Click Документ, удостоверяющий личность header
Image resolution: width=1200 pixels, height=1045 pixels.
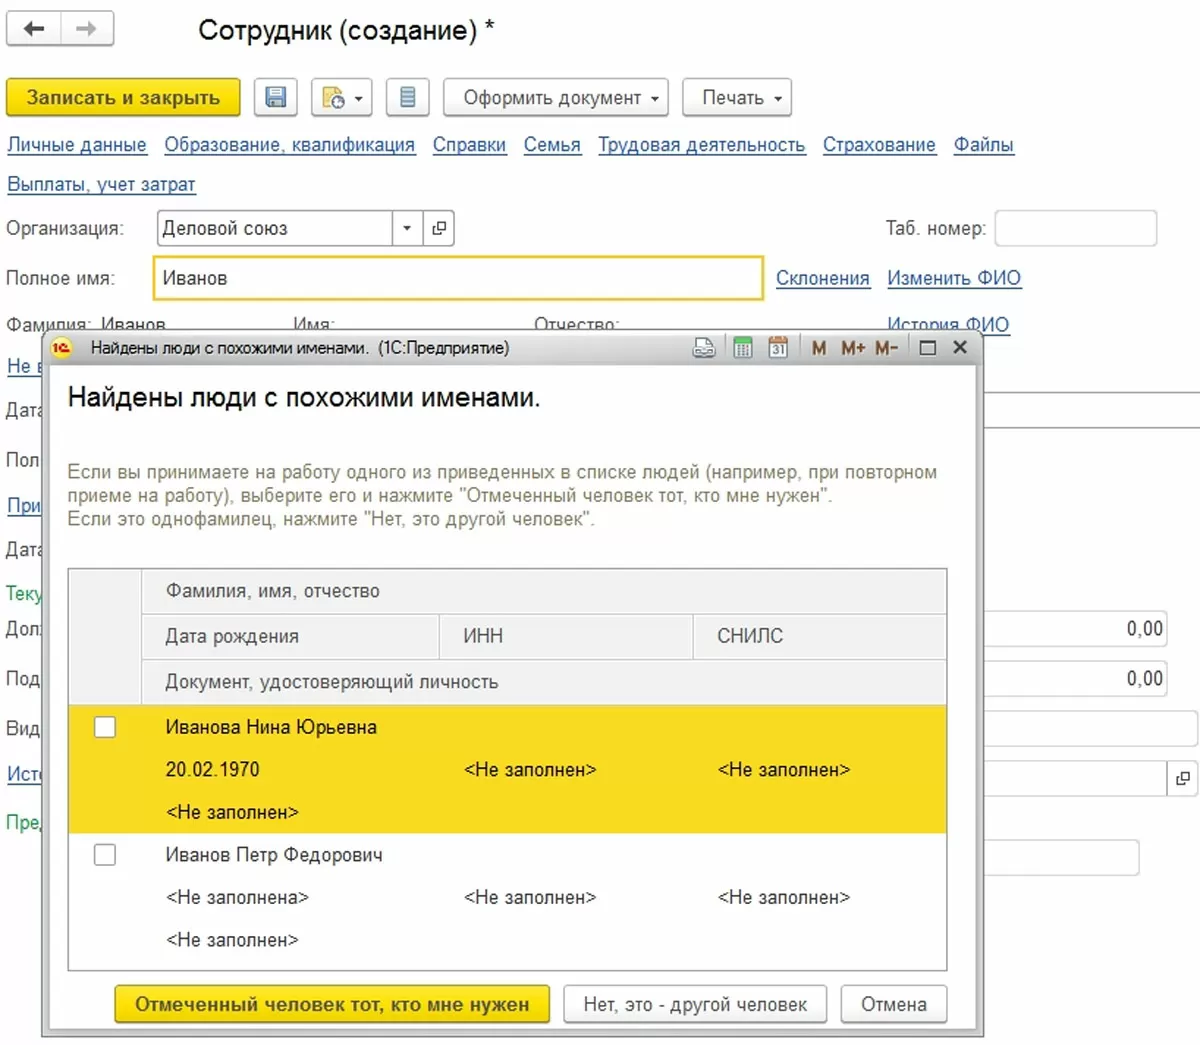pyautogui.click(x=544, y=682)
